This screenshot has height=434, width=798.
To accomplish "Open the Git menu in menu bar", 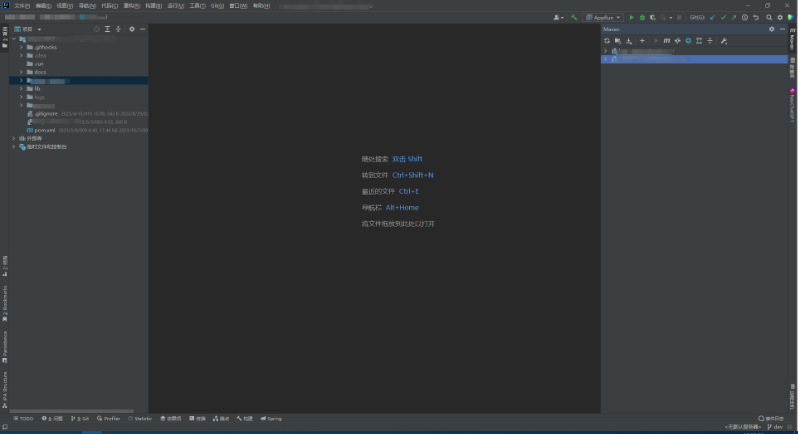I will click(217, 6).
